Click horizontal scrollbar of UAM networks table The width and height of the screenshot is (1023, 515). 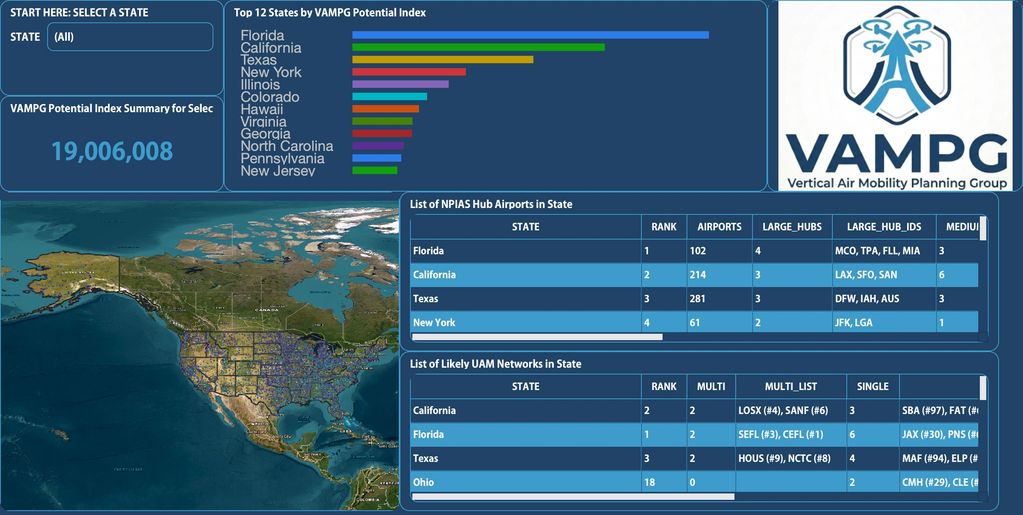[573, 497]
